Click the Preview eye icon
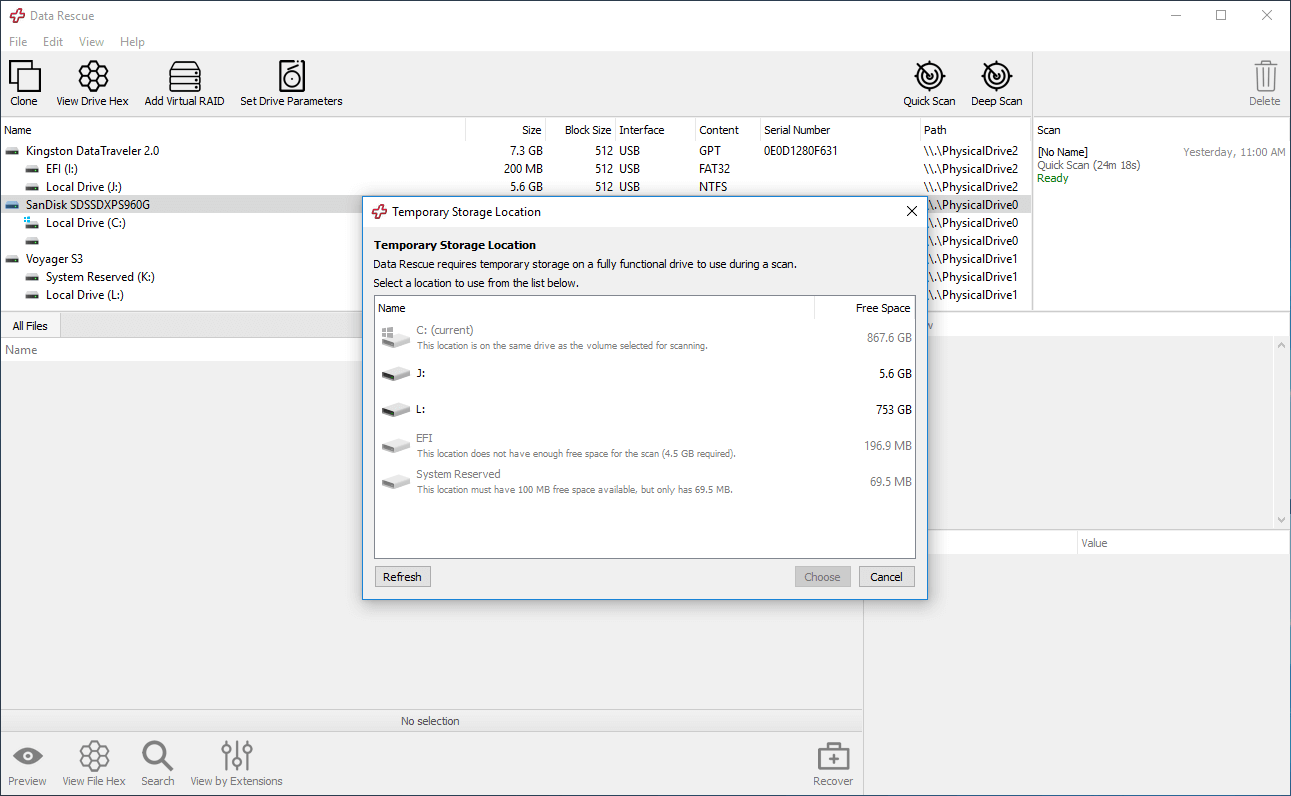This screenshot has height=796, width=1291. point(27,756)
